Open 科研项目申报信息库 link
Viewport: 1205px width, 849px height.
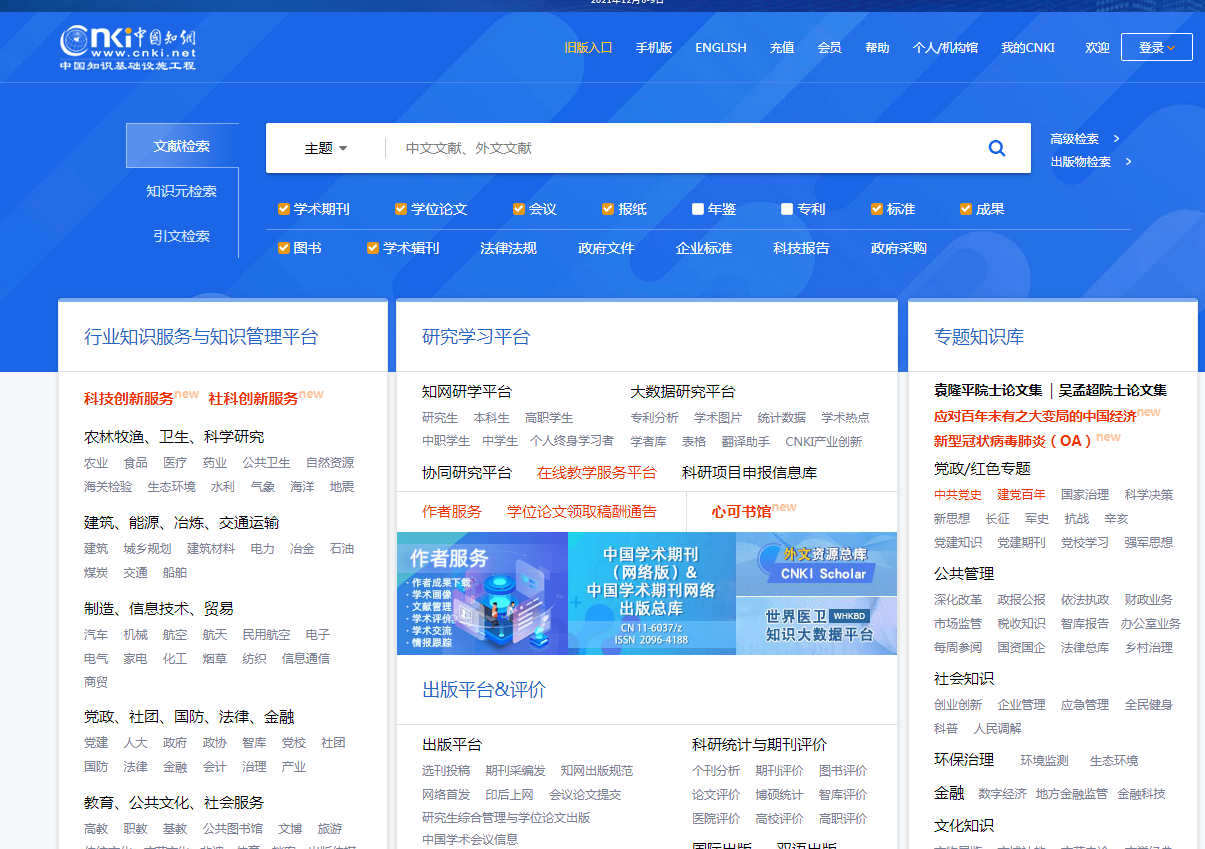(749, 472)
